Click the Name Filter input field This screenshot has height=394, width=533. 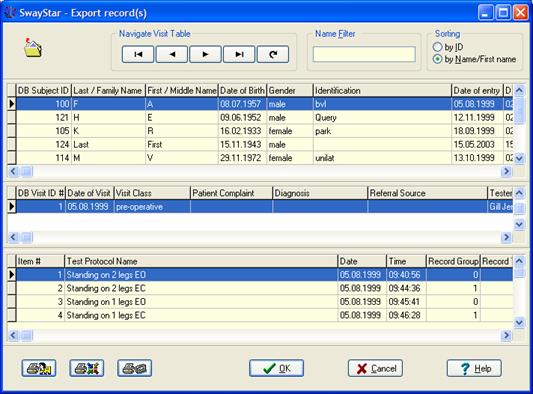tap(364, 54)
